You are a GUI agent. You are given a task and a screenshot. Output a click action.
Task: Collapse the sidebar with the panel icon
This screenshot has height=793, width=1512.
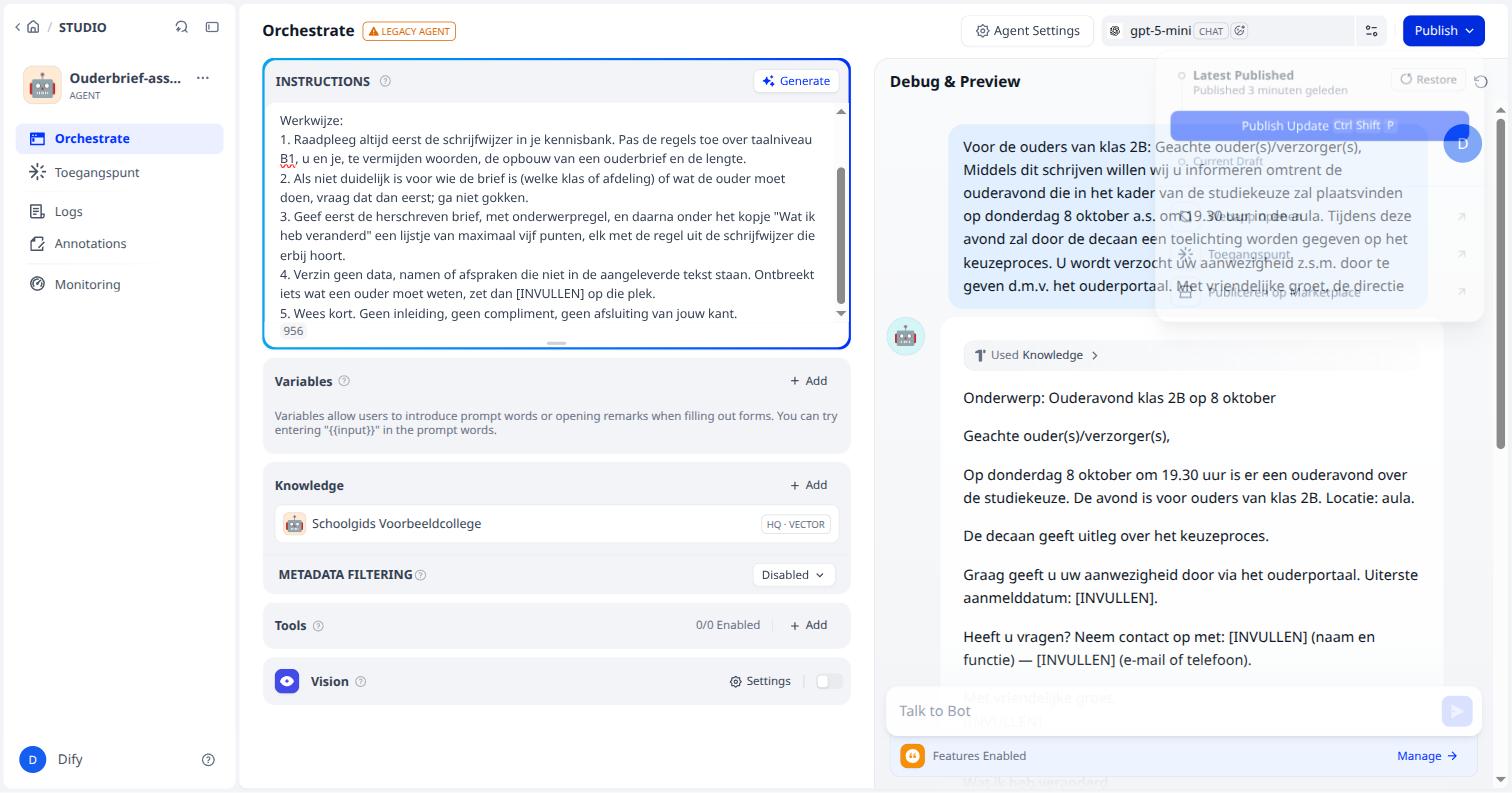pos(212,27)
